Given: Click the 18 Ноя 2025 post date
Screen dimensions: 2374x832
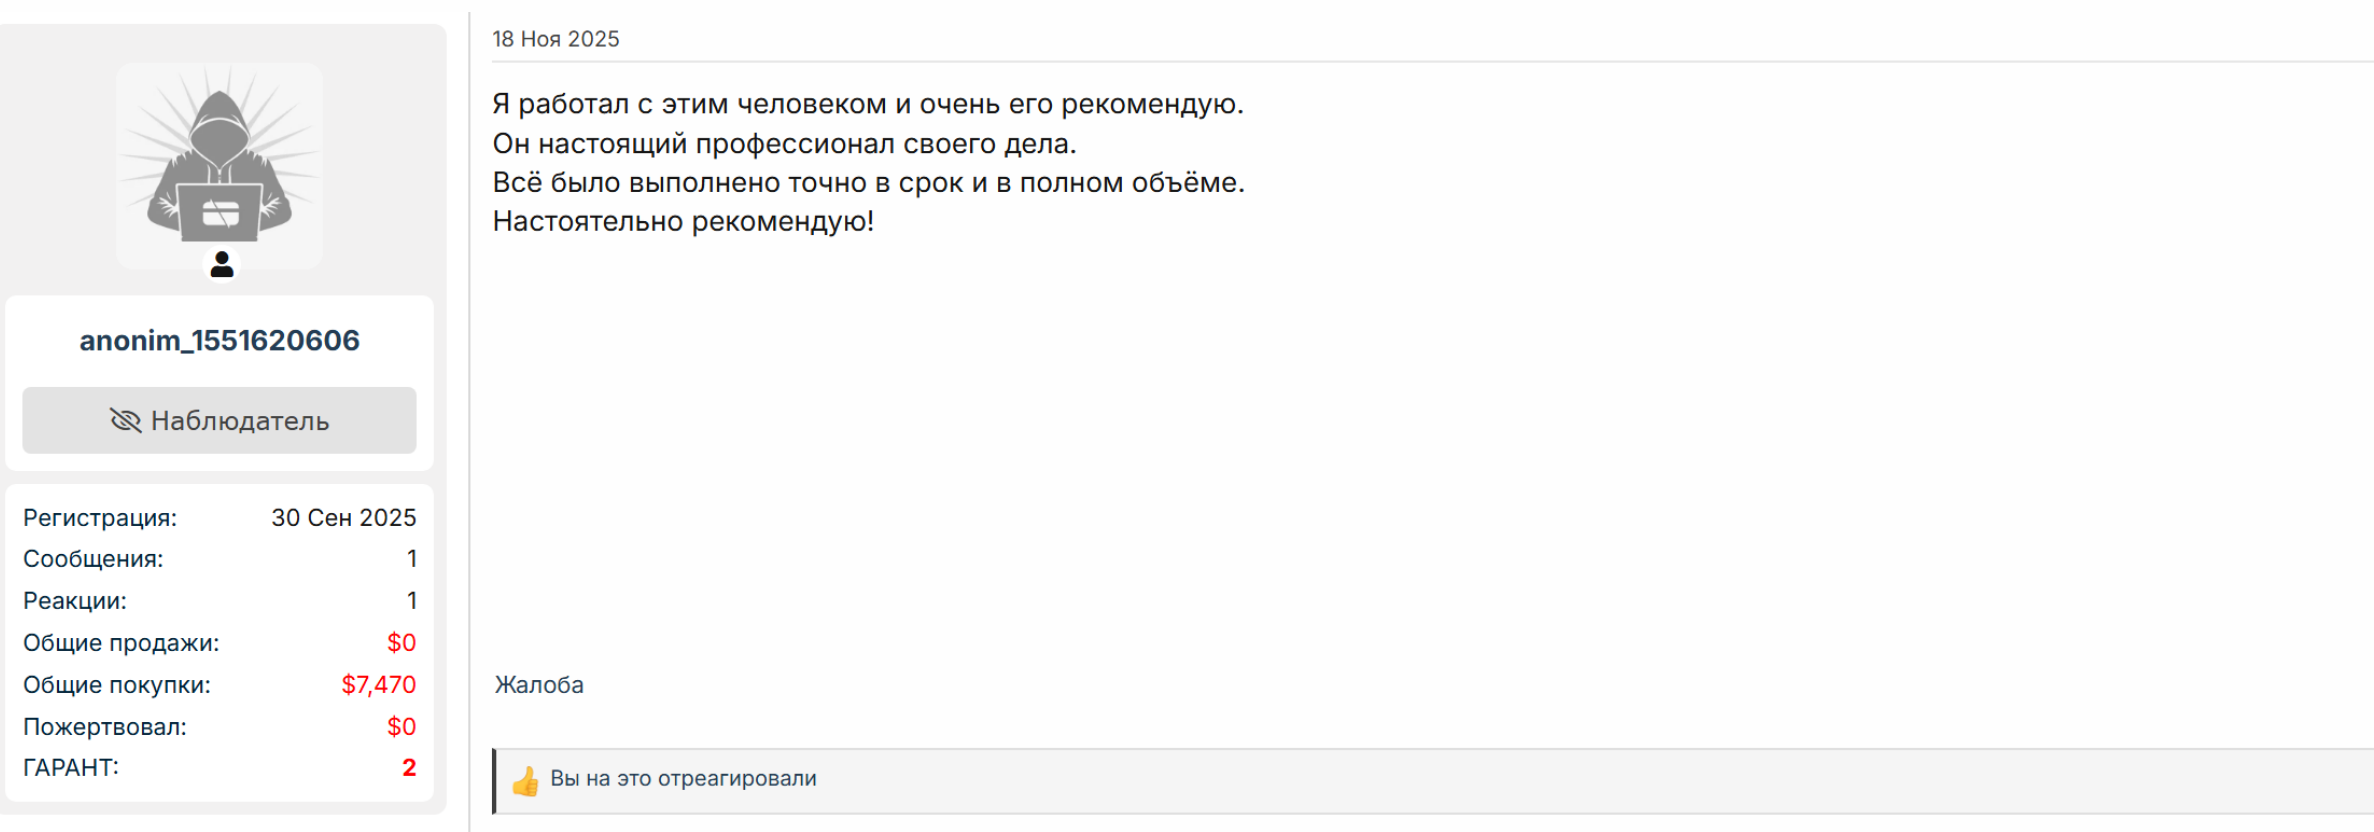Looking at the screenshot, I should 556,39.
